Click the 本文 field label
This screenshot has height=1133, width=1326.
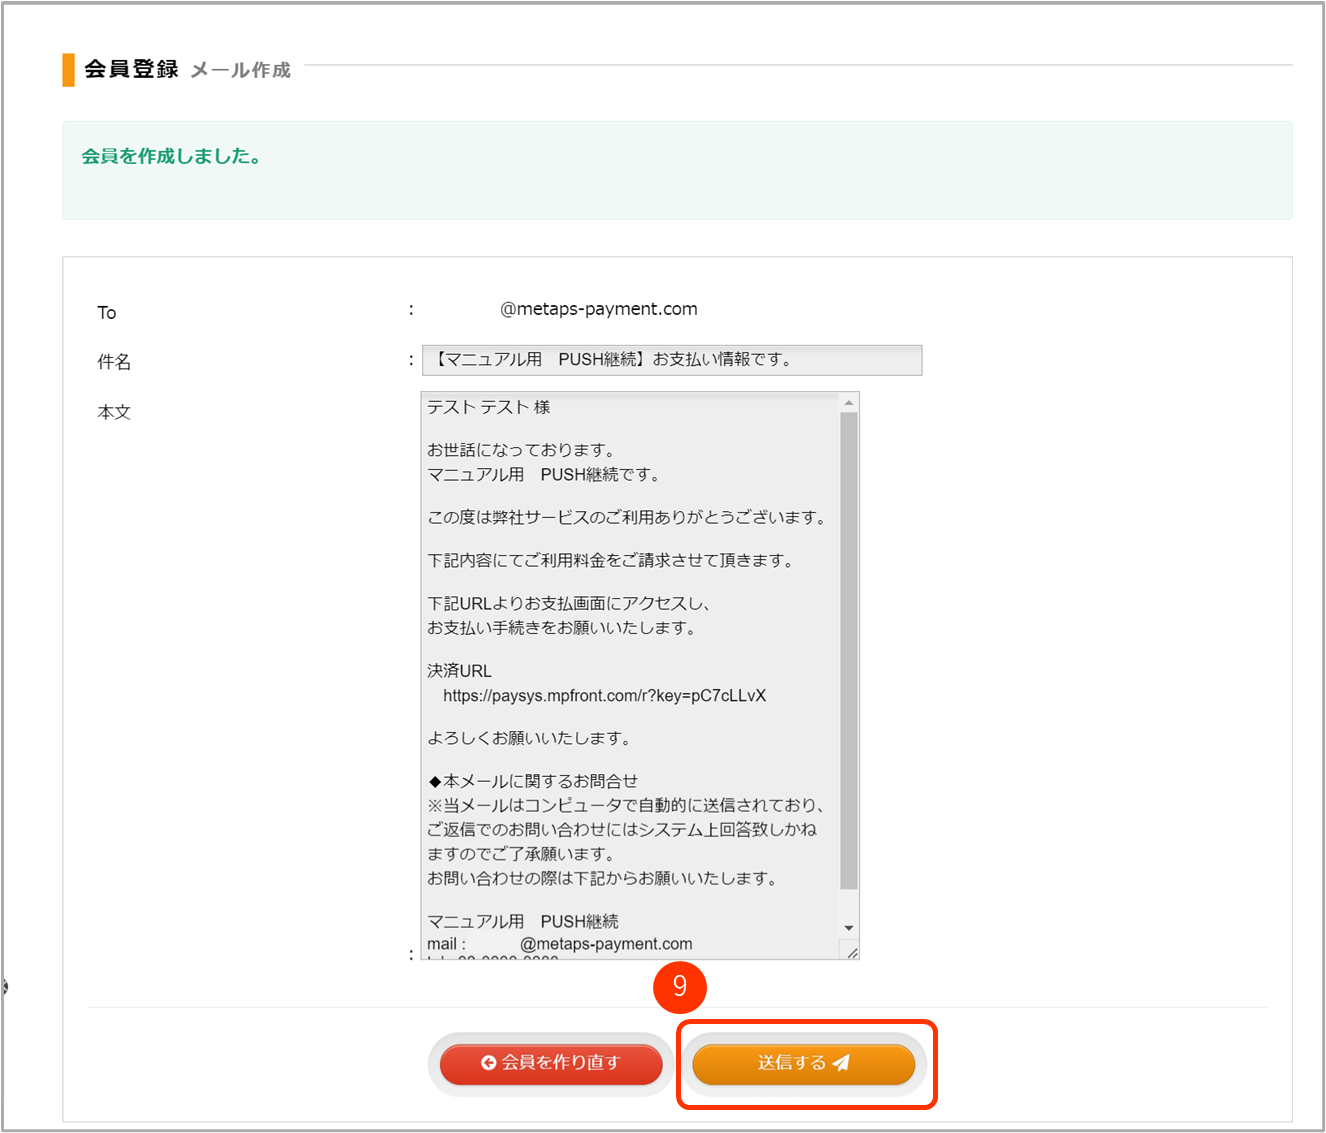(x=114, y=412)
